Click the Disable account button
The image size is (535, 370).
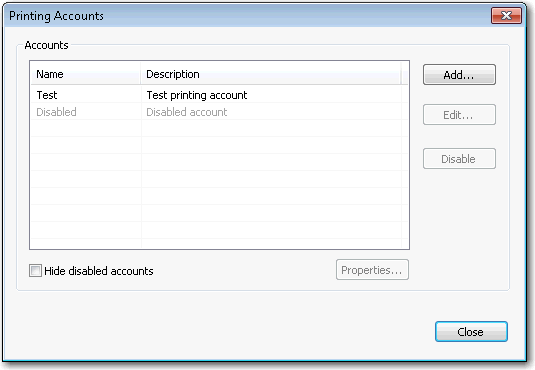pos(459,159)
